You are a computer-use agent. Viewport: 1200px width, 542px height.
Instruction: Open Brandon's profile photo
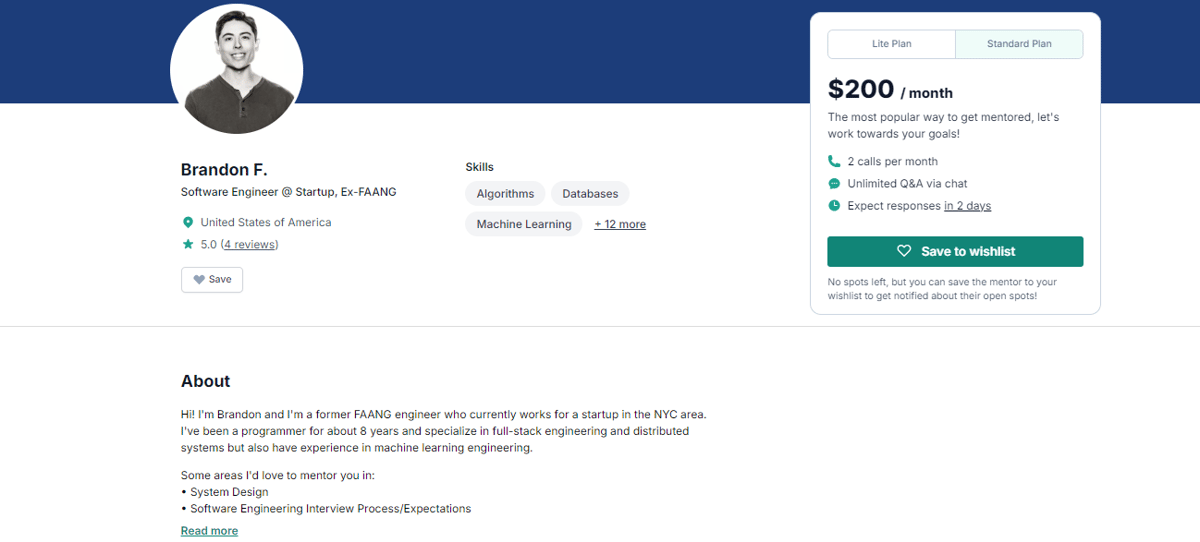237,68
